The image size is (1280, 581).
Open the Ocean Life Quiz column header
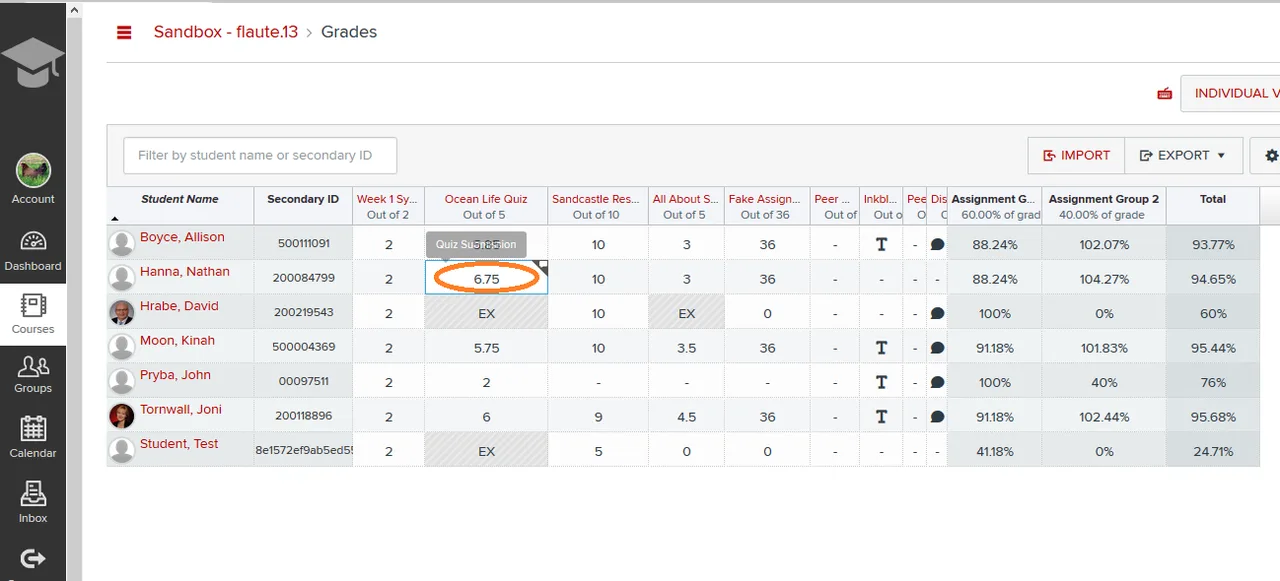(x=486, y=199)
